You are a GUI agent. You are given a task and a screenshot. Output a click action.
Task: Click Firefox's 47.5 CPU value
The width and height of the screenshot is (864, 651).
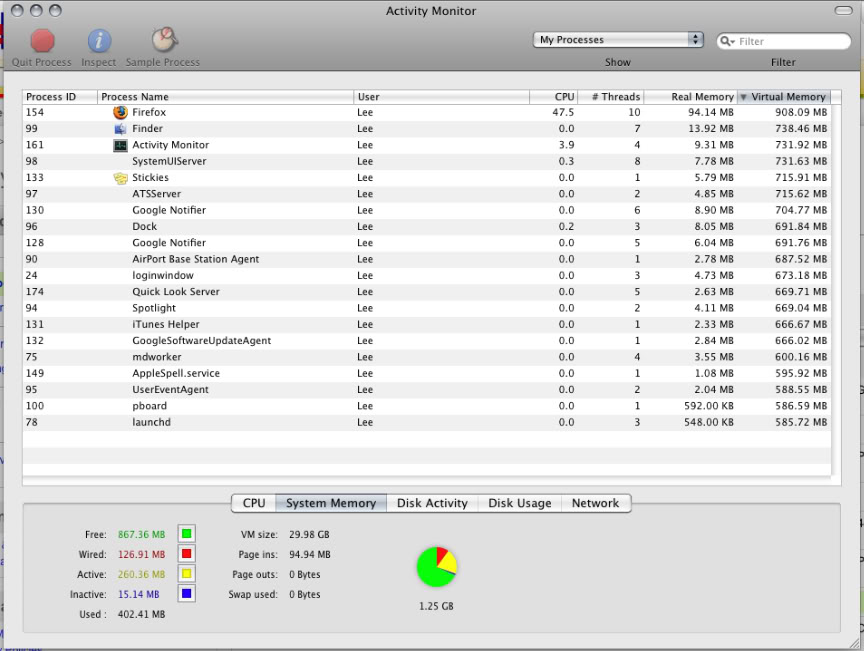pyautogui.click(x=563, y=112)
